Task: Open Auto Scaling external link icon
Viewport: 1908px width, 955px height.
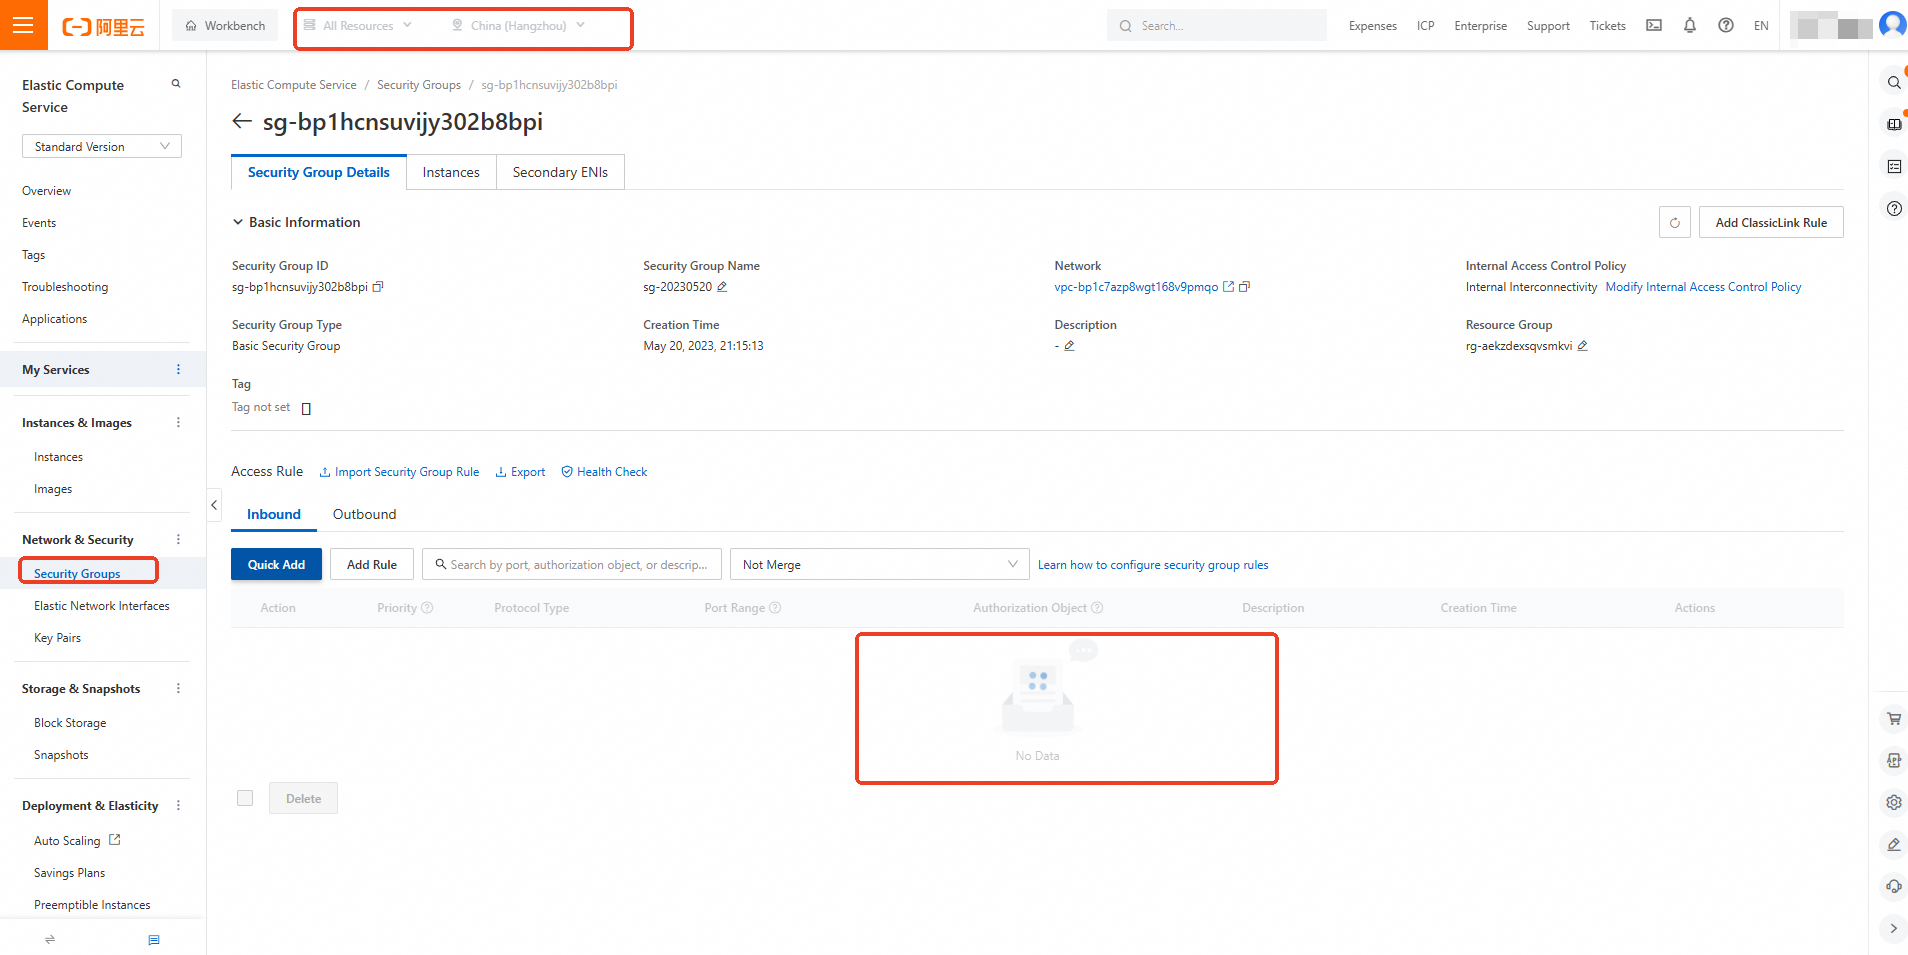Action: (115, 840)
